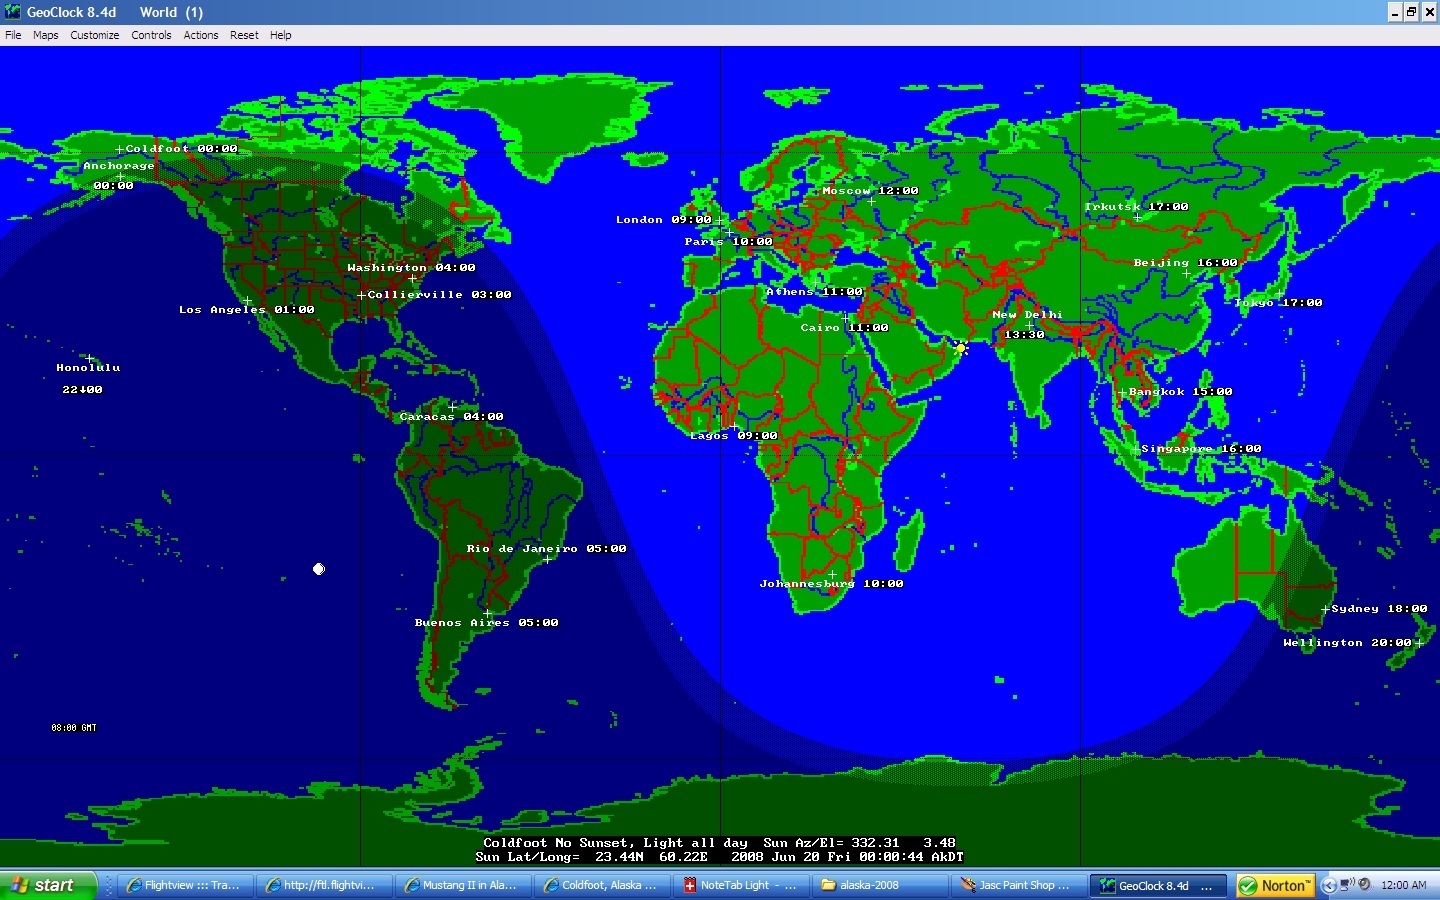Screen dimensions: 1440x900
Task: Click the New Delhi city label
Action: pyautogui.click(x=1027, y=315)
